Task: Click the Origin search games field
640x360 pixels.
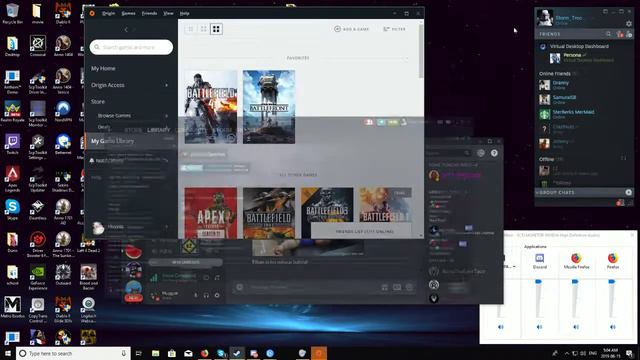Action: tap(131, 47)
